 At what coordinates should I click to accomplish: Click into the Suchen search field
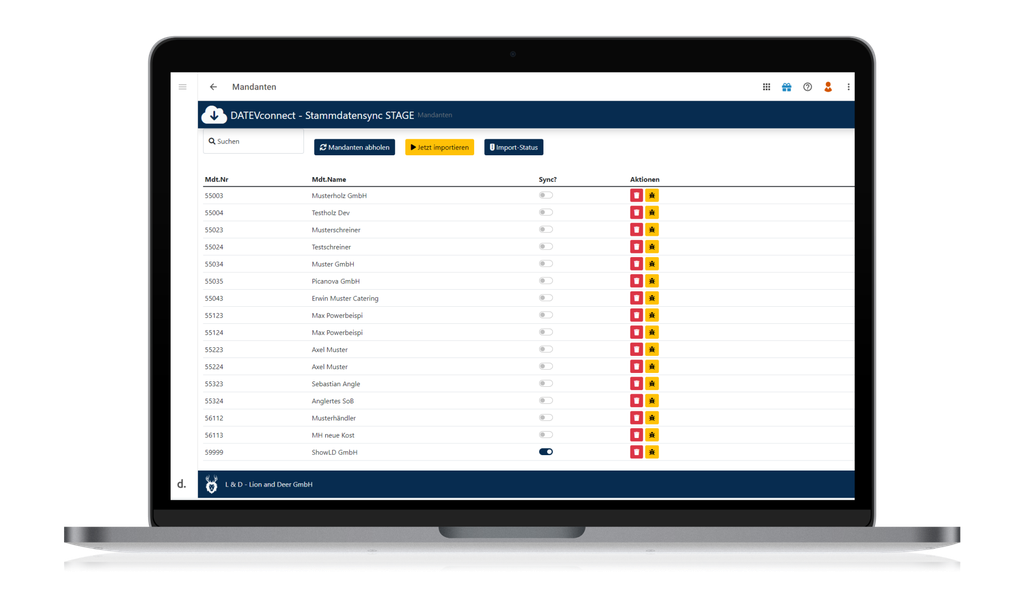pos(253,142)
